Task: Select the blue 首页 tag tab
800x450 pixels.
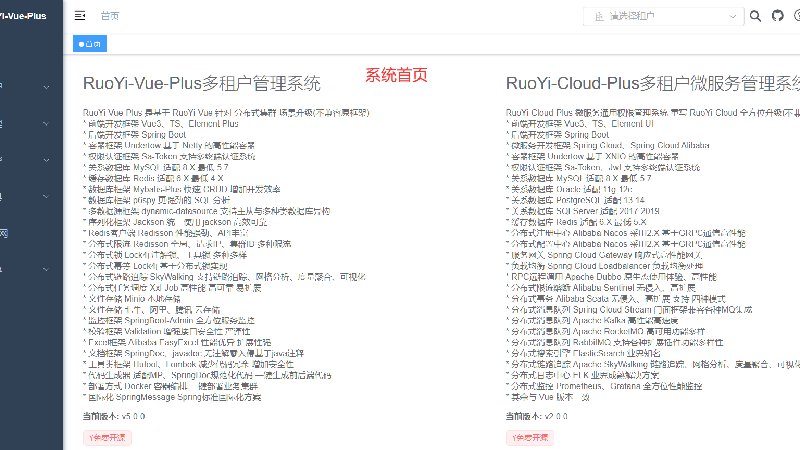Action: tap(90, 44)
